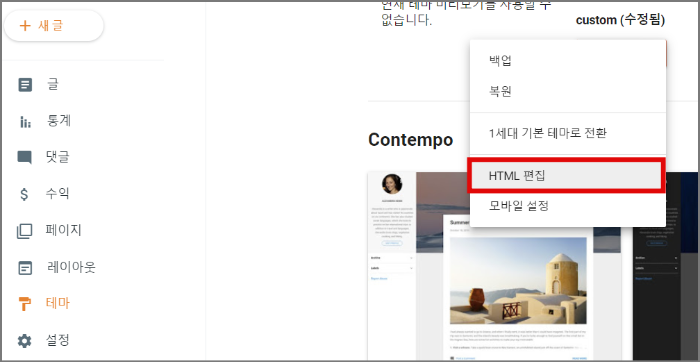This screenshot has width=700, height=362.
Task: Click the plus icon in 새 글 button
Action: point(25,26)
